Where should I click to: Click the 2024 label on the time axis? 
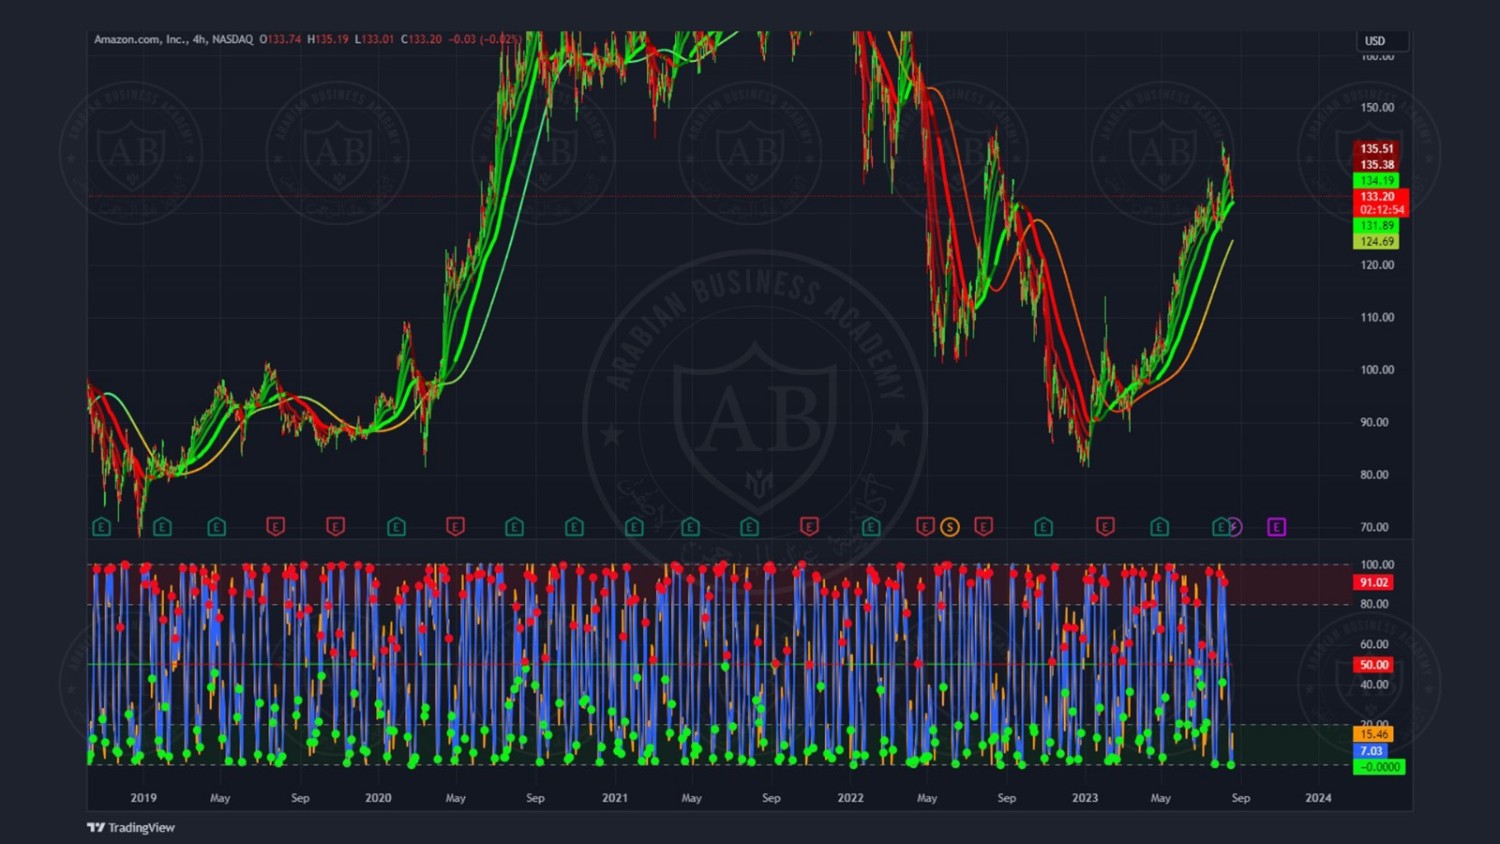click(1319, 798)
